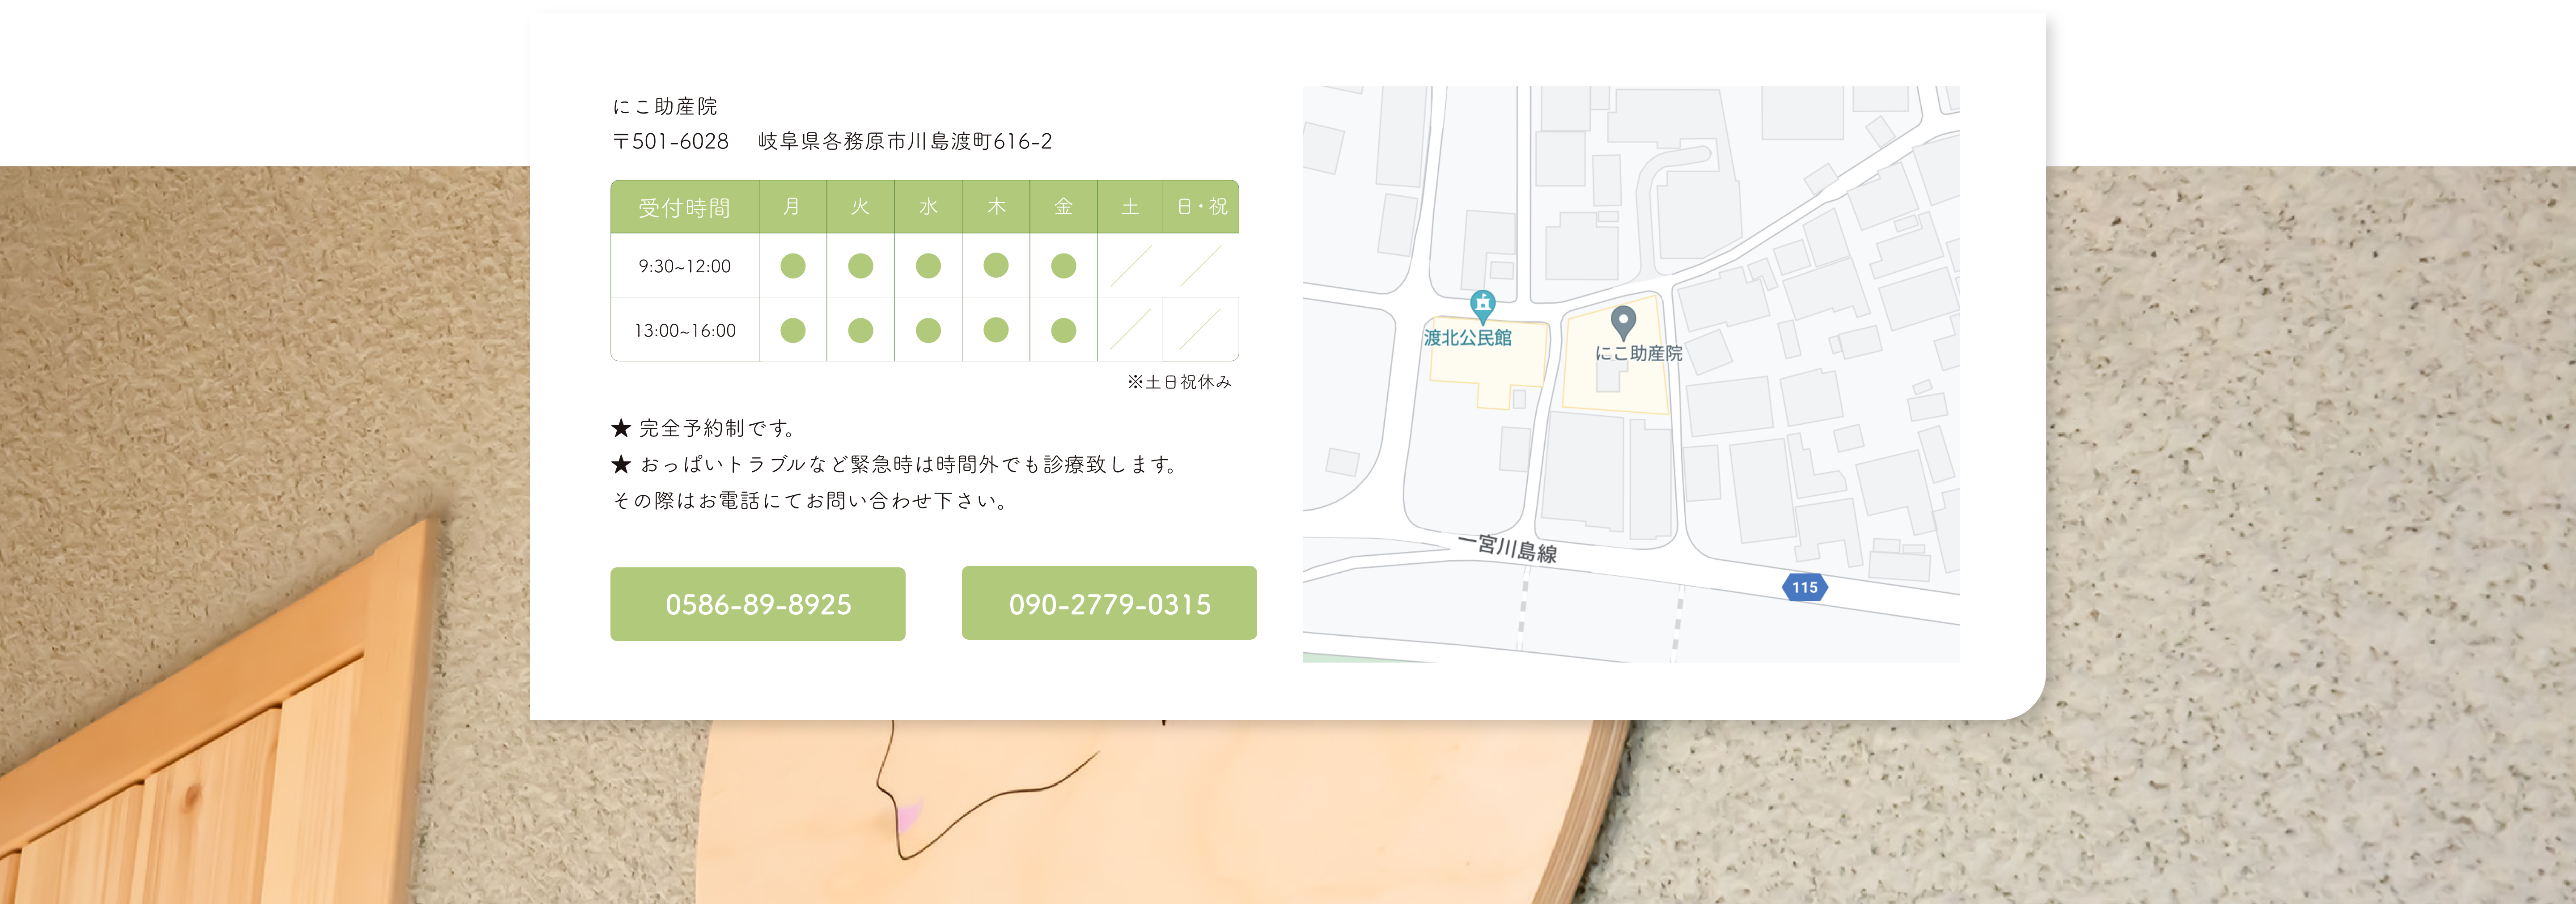Click Monday 9:30-12:00 green dot
2576x904 pixels.
point(793,266)
